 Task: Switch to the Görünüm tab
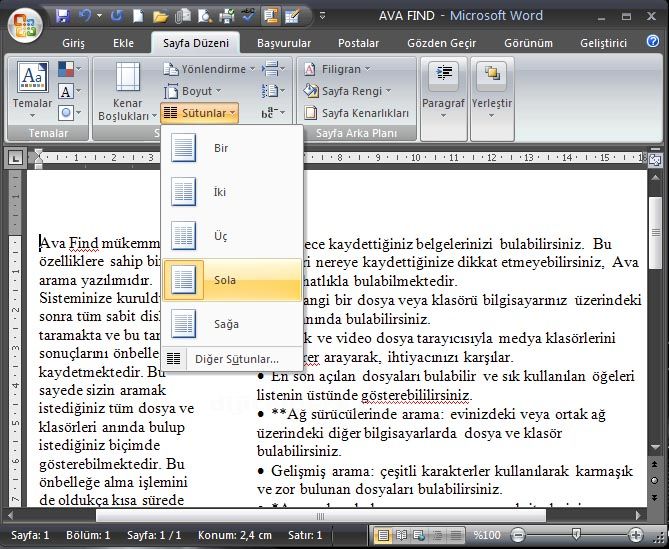[528, 43]
